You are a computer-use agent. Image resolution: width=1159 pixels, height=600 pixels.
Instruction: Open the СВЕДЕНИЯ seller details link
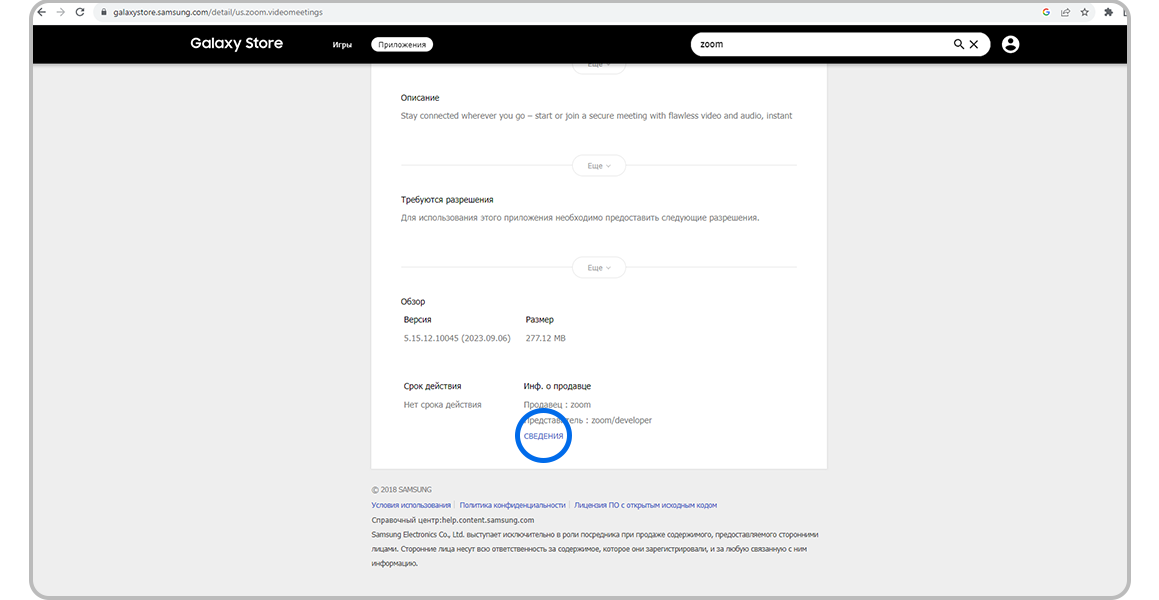pyautogui.click(x=543, y=436)
